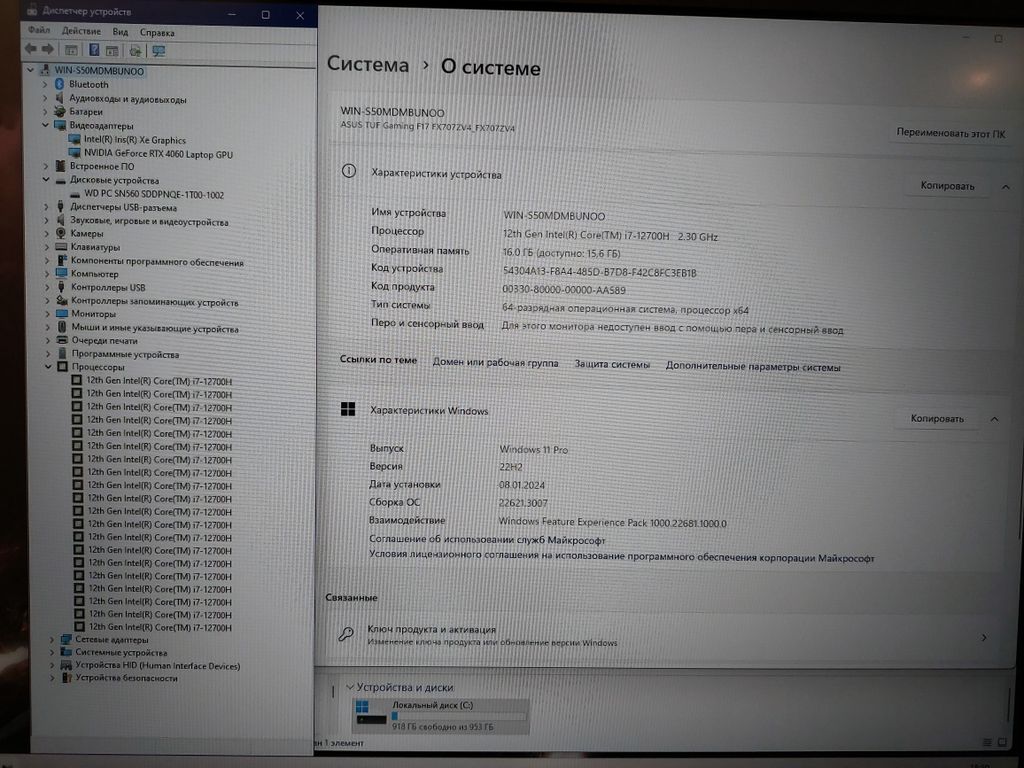
Task: Click the Back arrow in Device Manager toolbar
Action: coord(31,49)
